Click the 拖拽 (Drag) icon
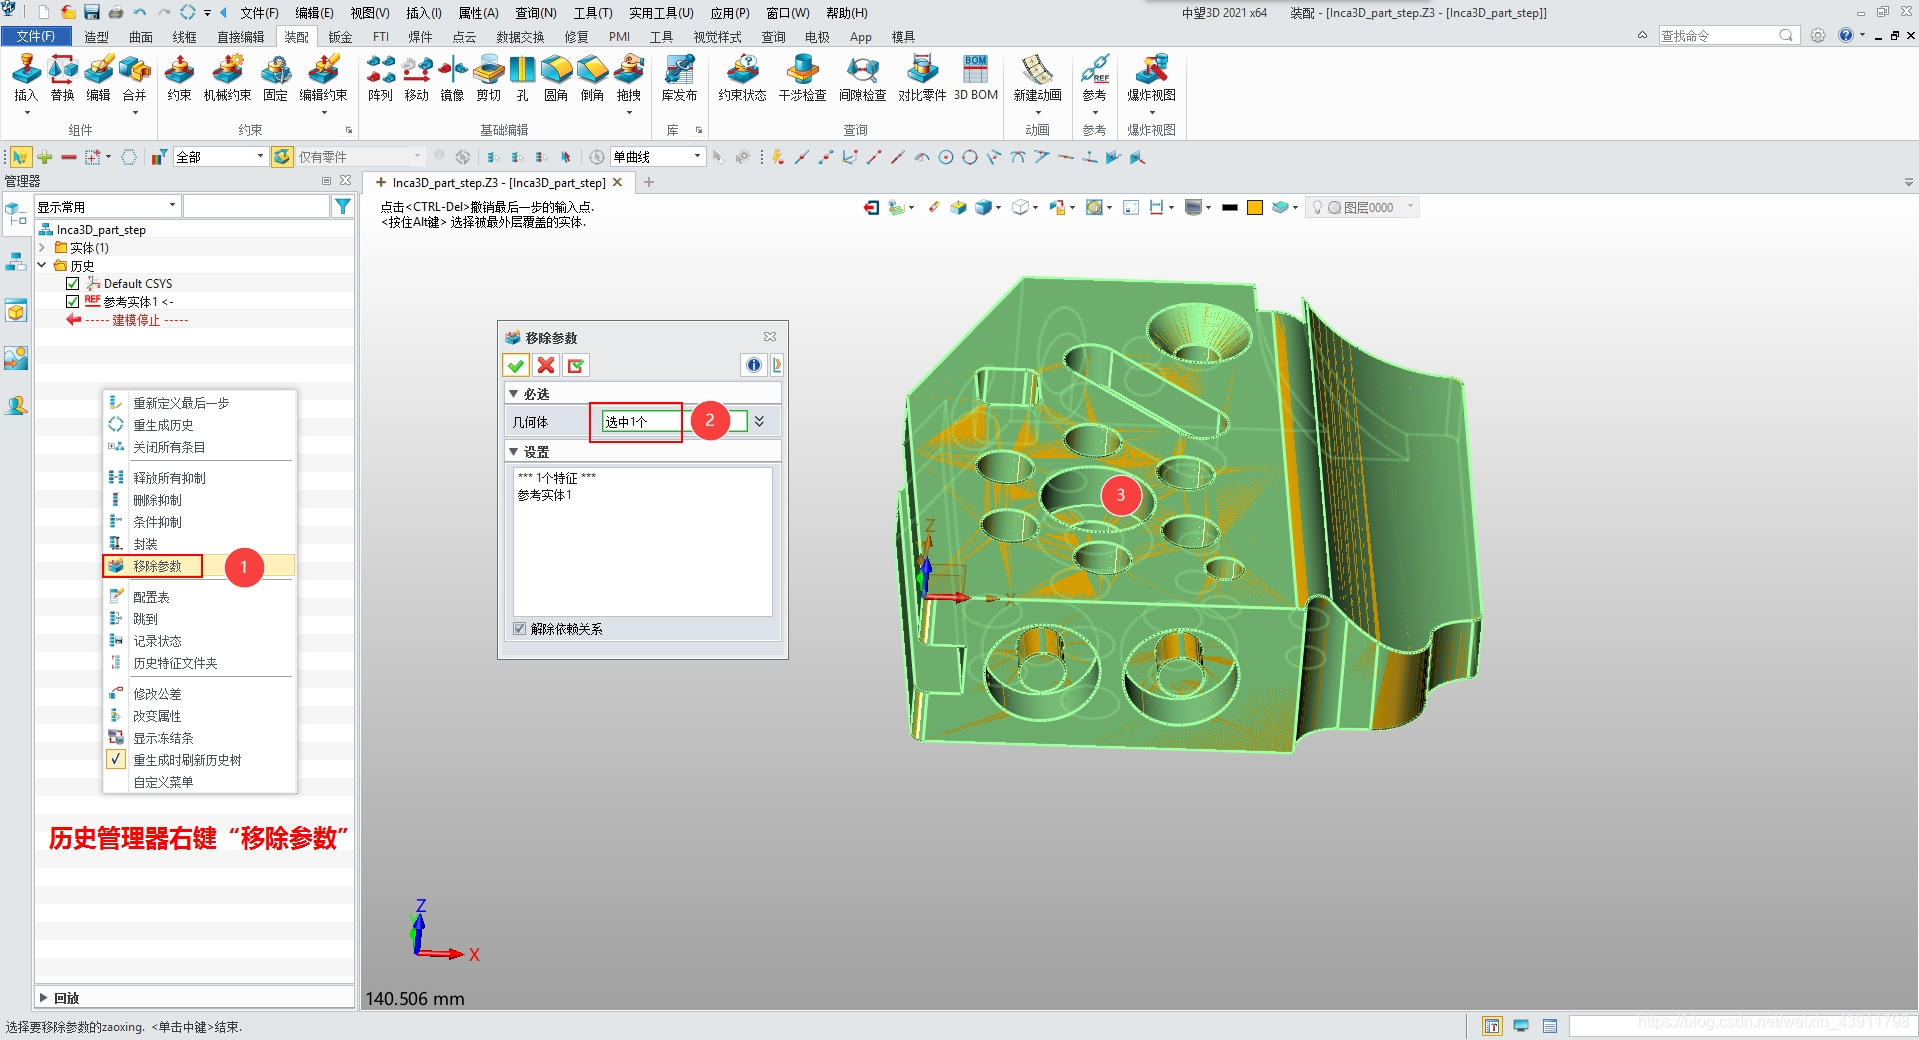The width and height of the screenshot is (1919, 1040). [628, 78]
